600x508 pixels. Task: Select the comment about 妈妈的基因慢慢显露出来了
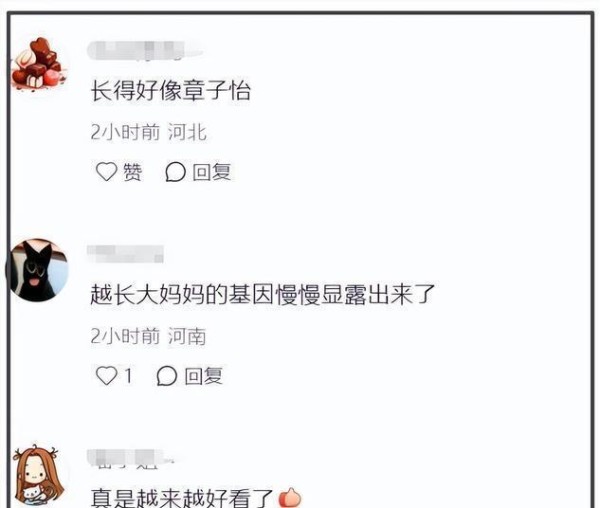point(263,294)
